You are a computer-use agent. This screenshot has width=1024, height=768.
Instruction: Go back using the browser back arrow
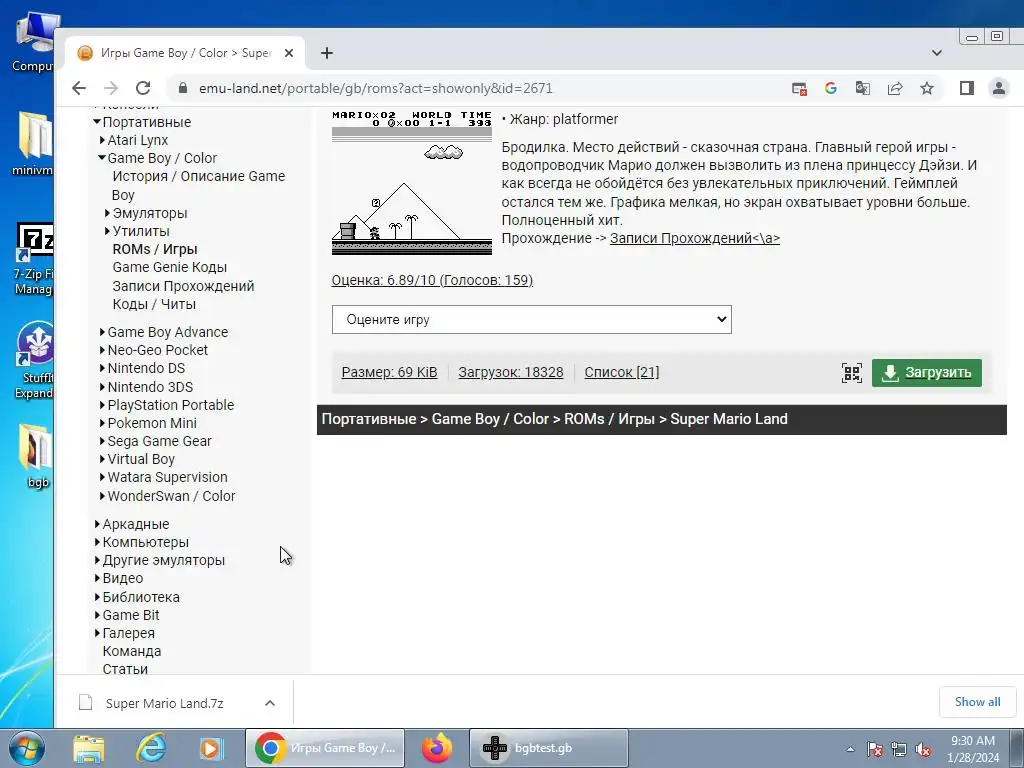click(x=79, y=88)
